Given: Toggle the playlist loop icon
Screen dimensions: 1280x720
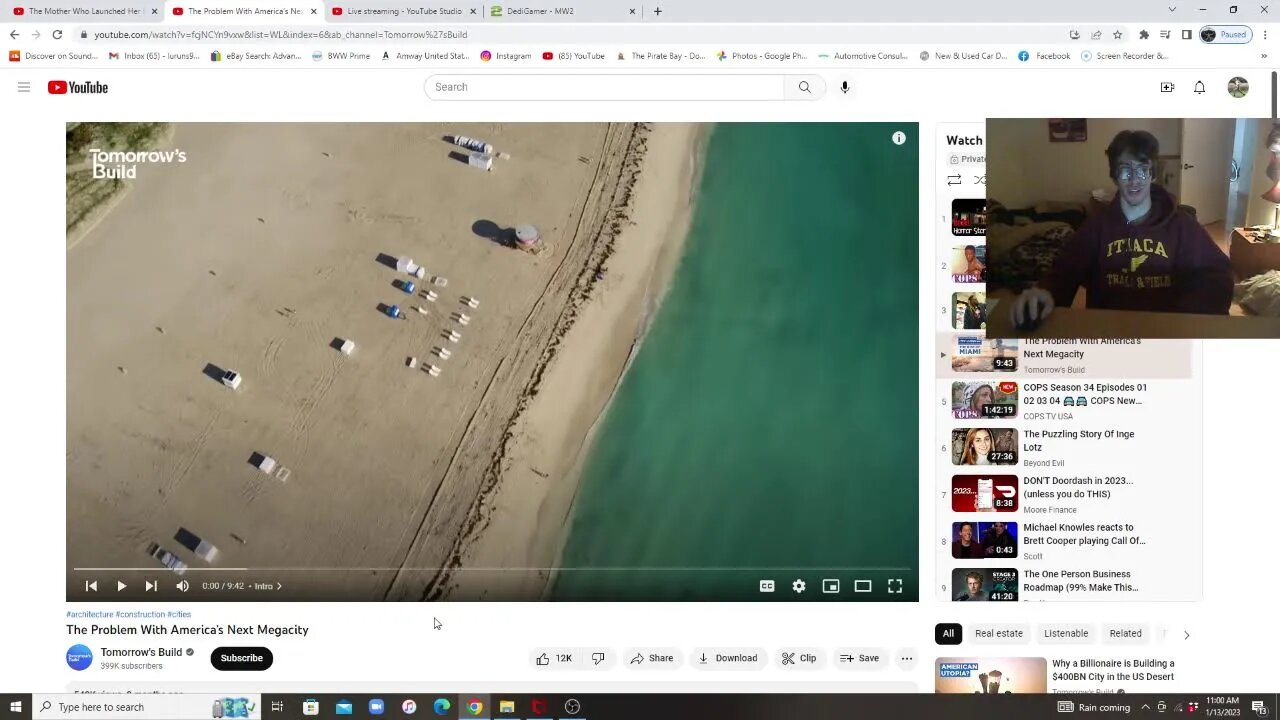Looking at the screenshot, I should coord(954,180).
